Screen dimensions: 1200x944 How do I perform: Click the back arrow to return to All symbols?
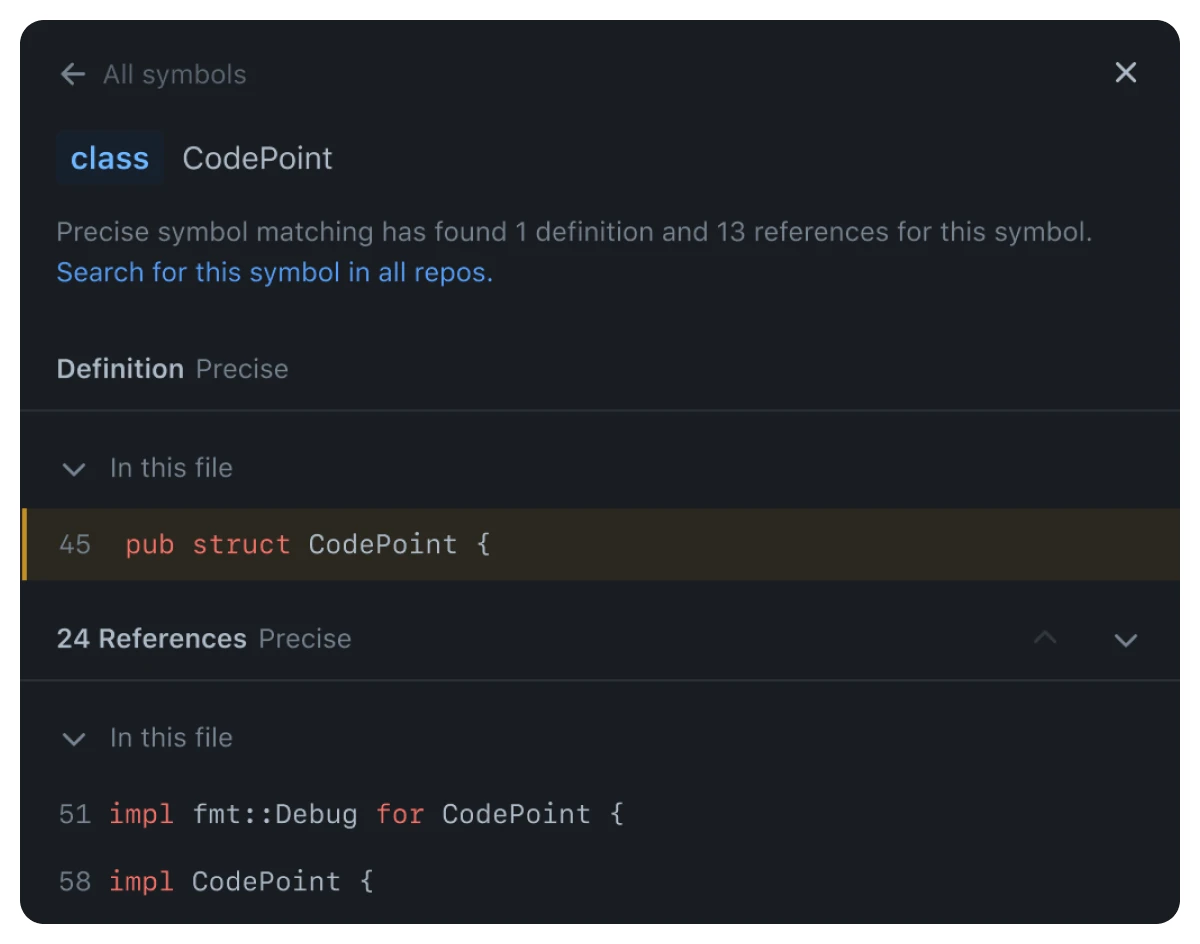pyautogui.click(x=72, y=73)
